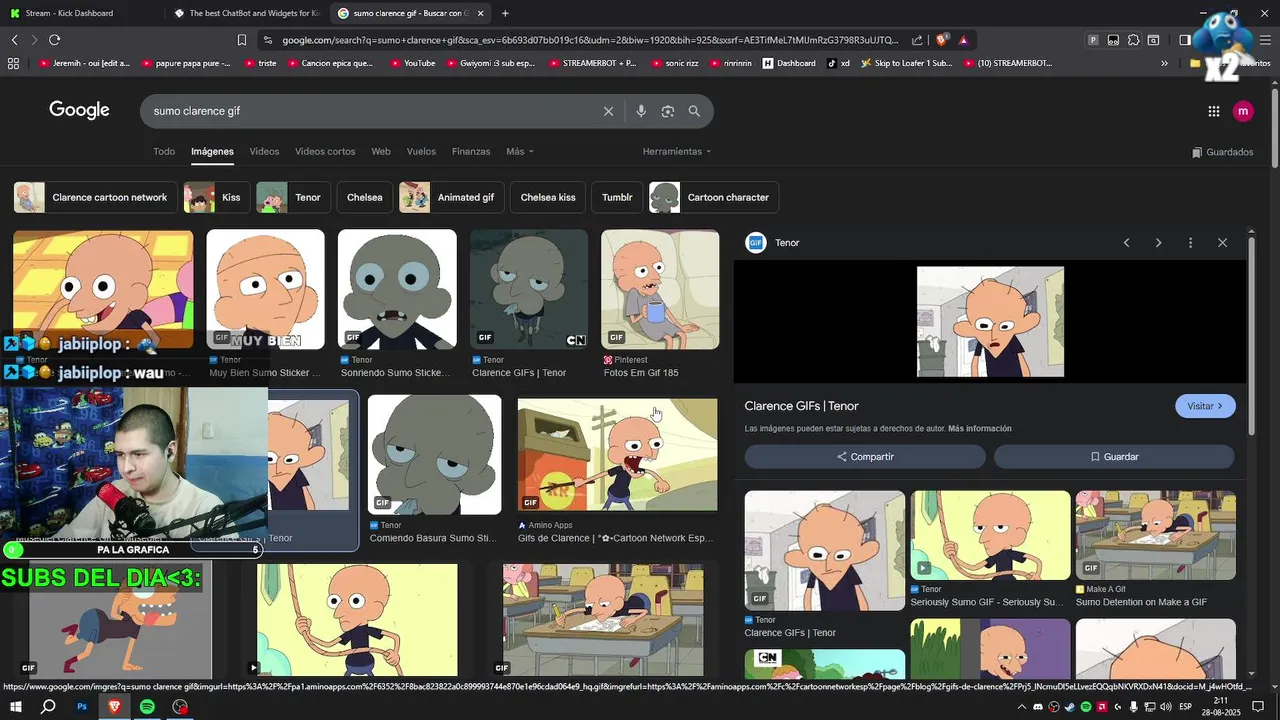The image size is (1280, 720).
Task: Open Steam from the system tray
Action: (x=1069, y=707)
